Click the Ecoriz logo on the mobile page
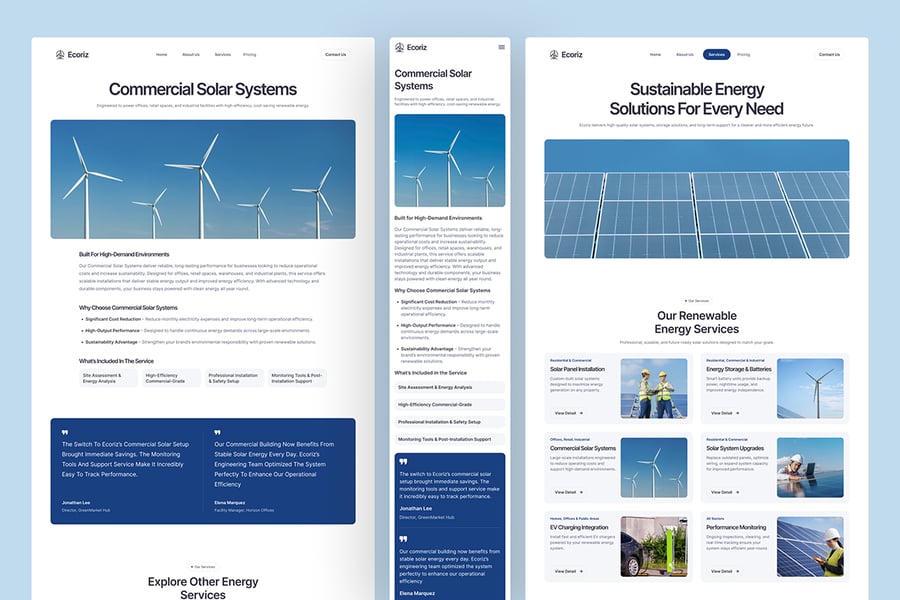This screenshot has height=600, width=900. point(411,47)
